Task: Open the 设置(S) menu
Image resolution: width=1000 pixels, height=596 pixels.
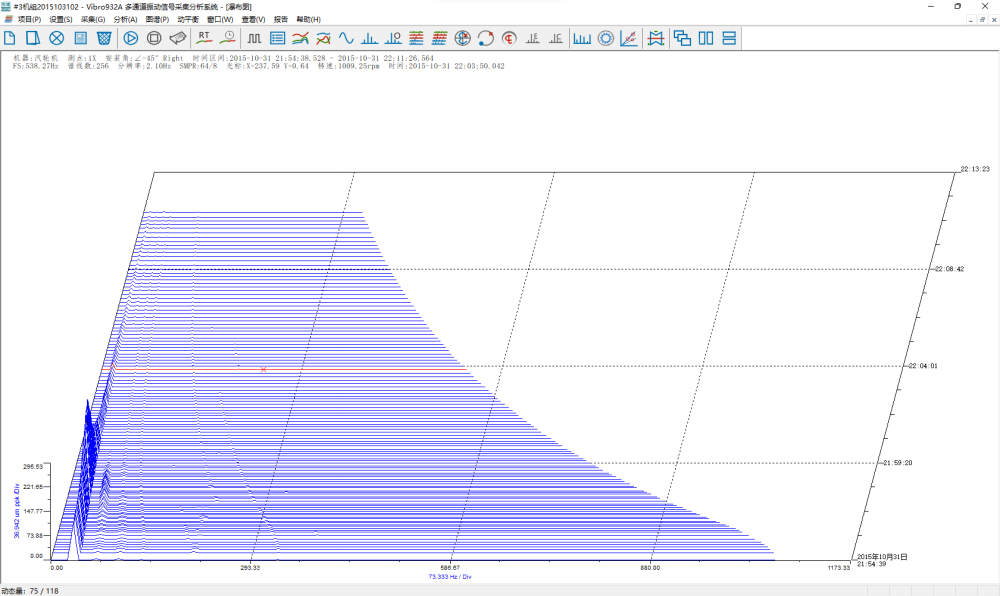Action: click(61, 20)
